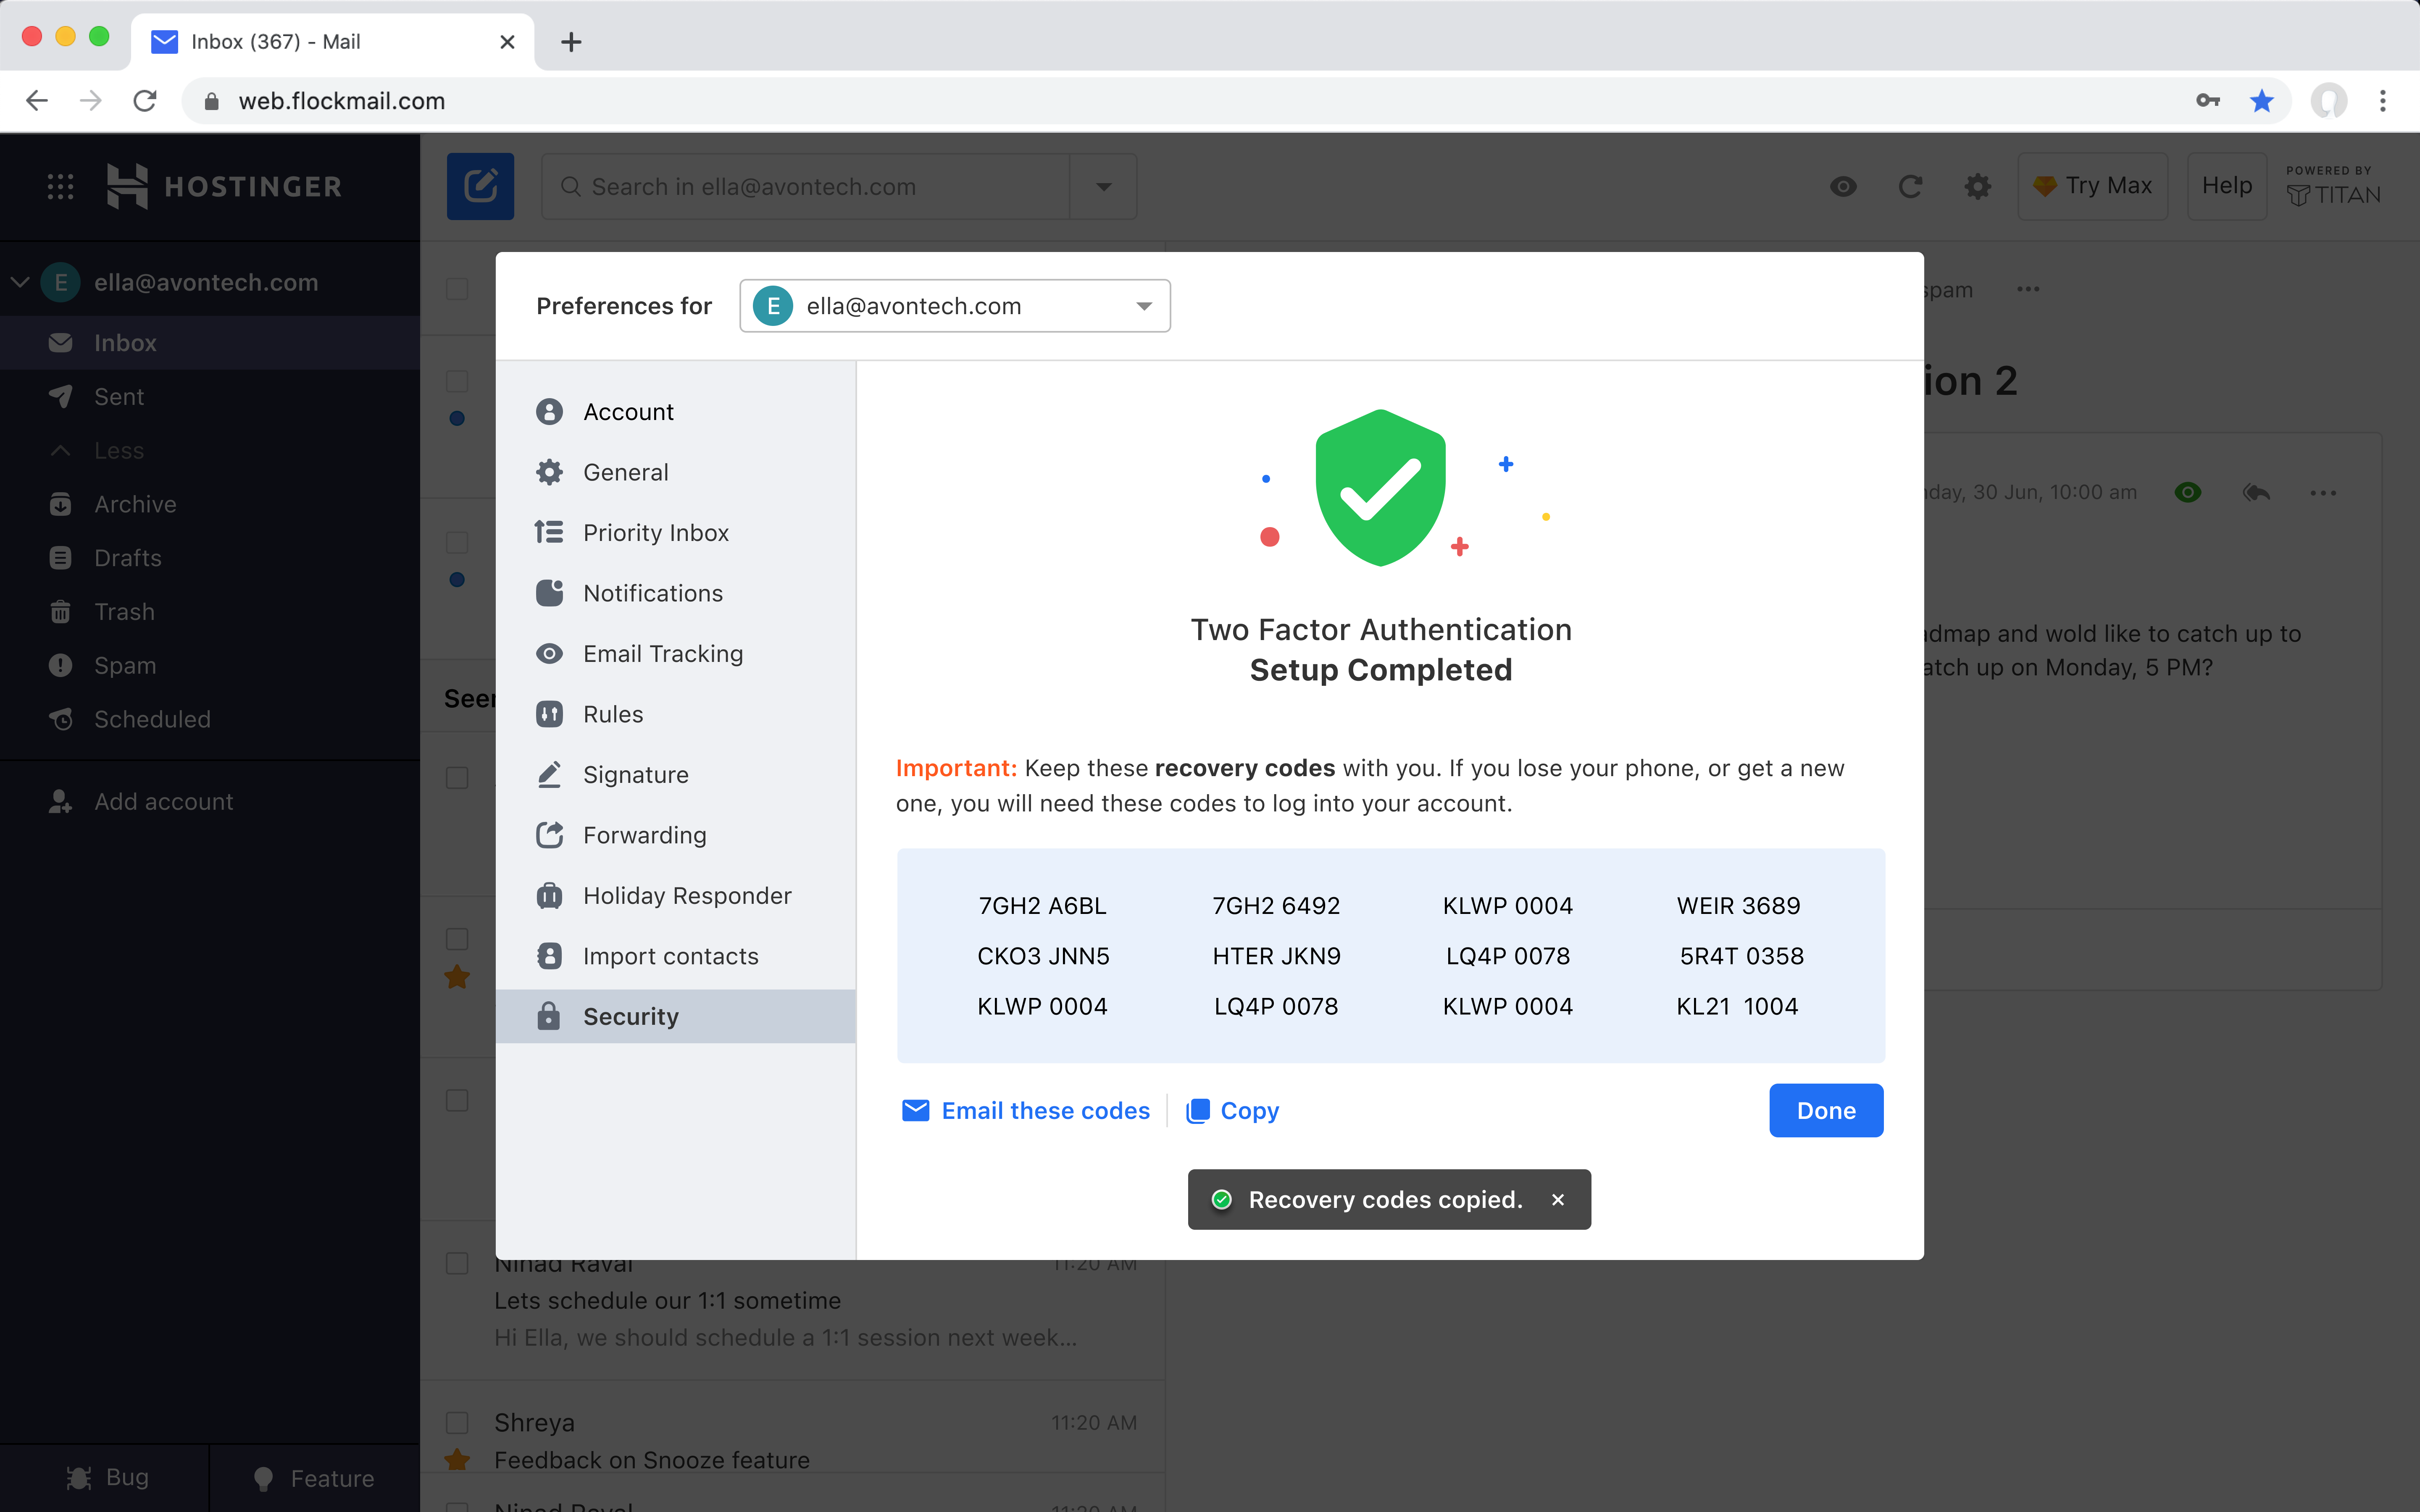Click recovery code WEIR 3689

point(1738,906)
